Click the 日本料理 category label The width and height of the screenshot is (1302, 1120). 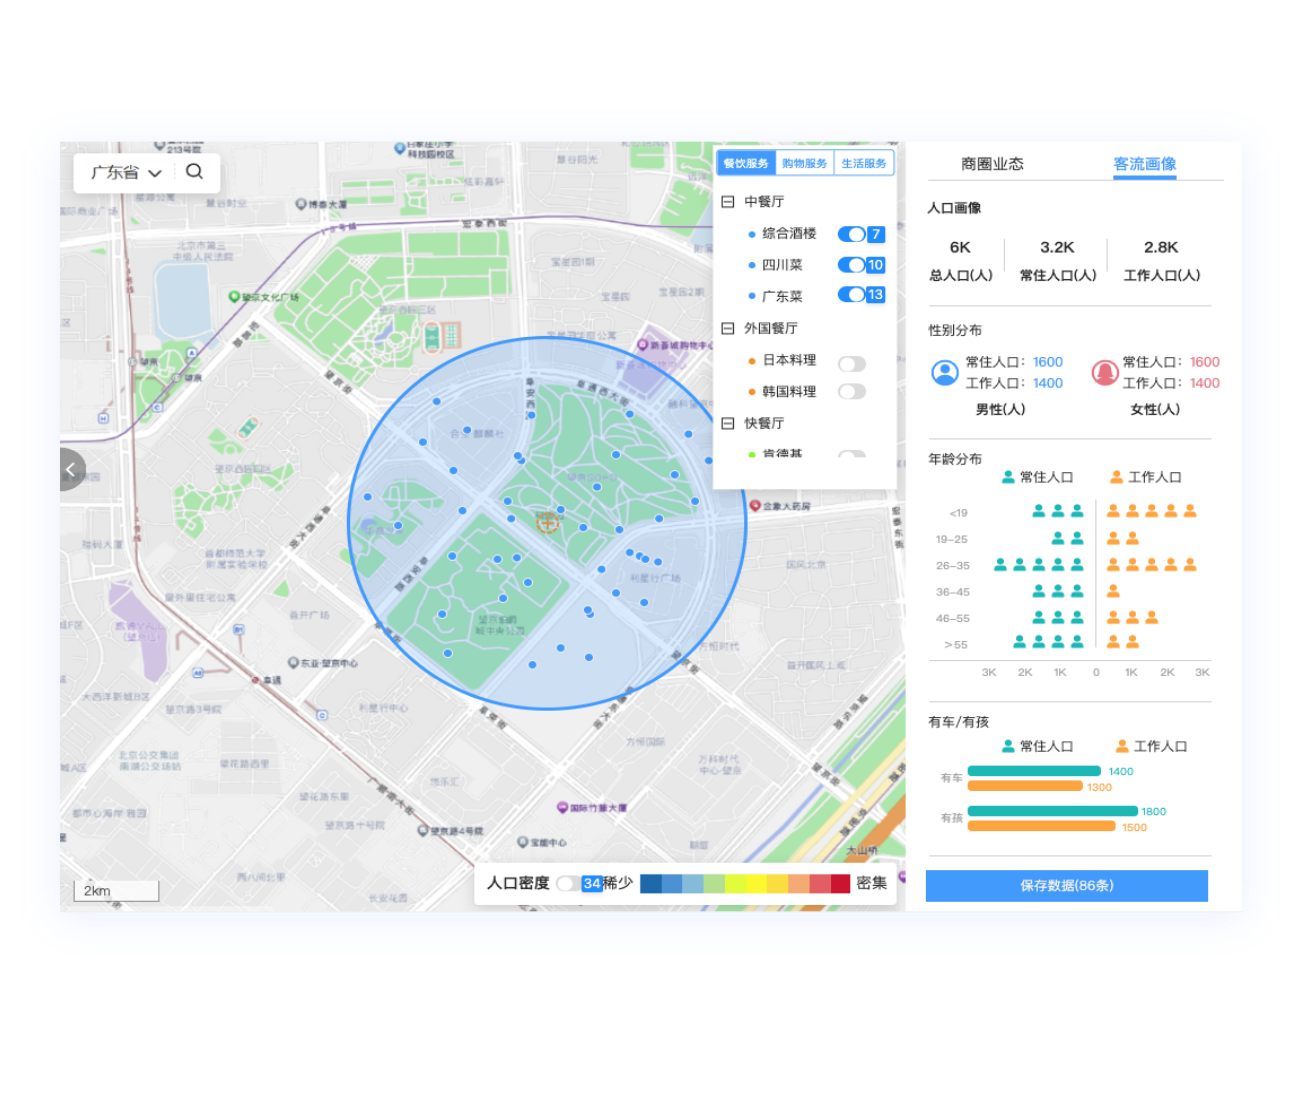789,360
